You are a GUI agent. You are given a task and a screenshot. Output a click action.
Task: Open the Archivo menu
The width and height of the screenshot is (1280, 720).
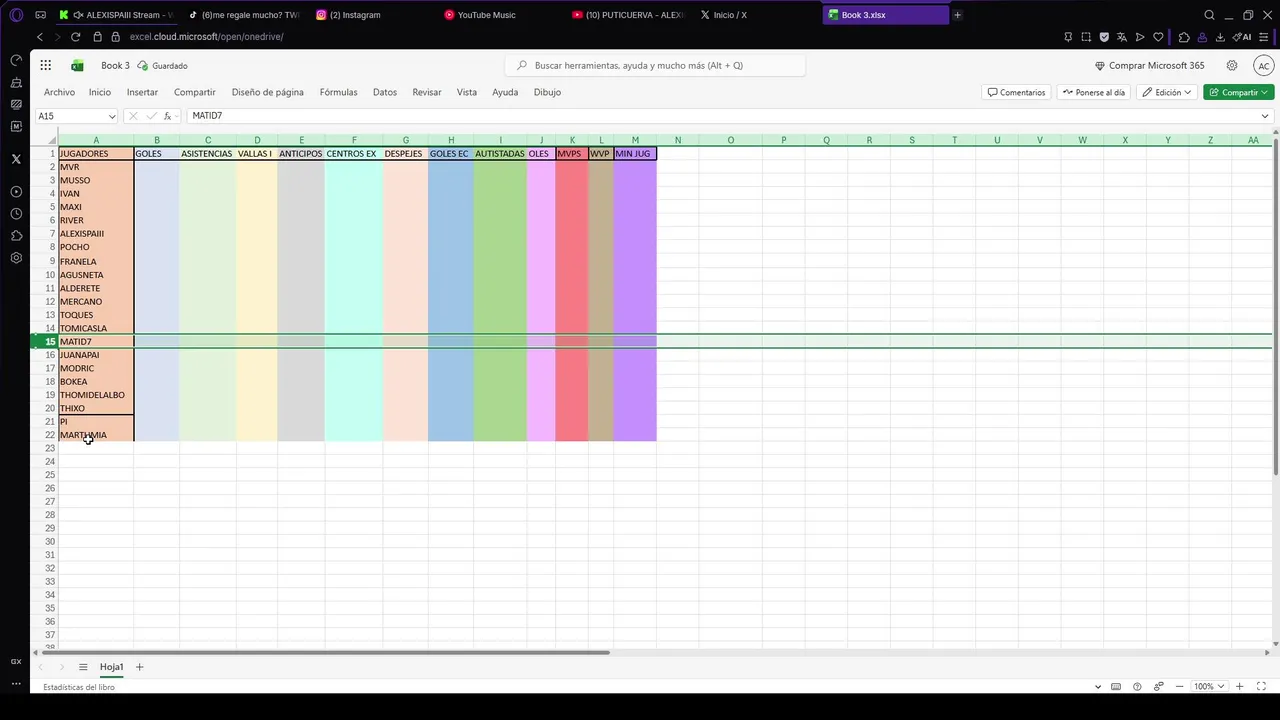[x=59, y=92]
